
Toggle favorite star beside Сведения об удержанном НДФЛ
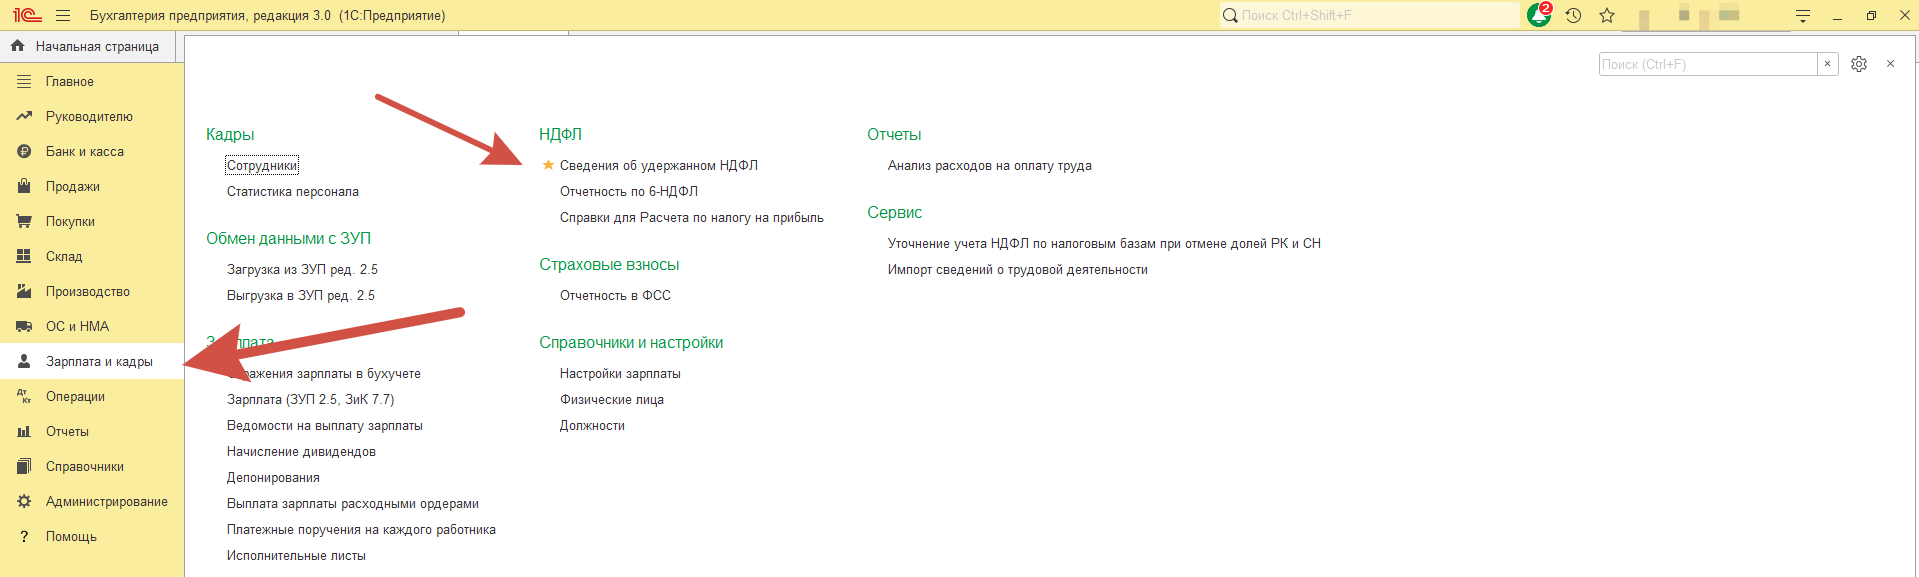tap(548, 166)
